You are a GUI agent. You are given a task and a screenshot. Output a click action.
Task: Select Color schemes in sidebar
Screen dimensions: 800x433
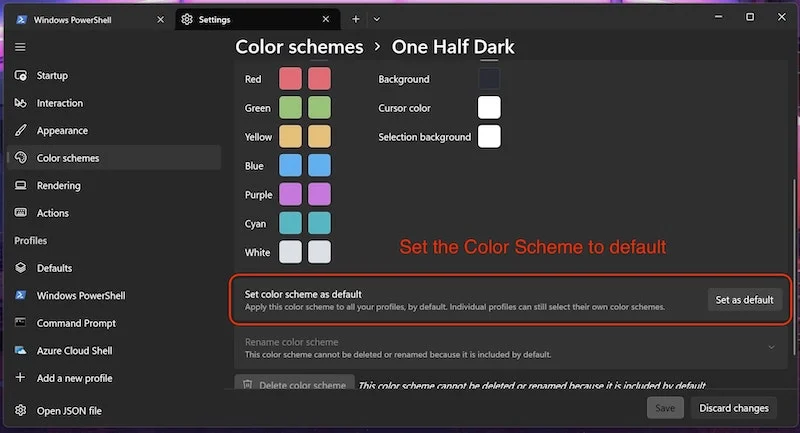[114, 158]
